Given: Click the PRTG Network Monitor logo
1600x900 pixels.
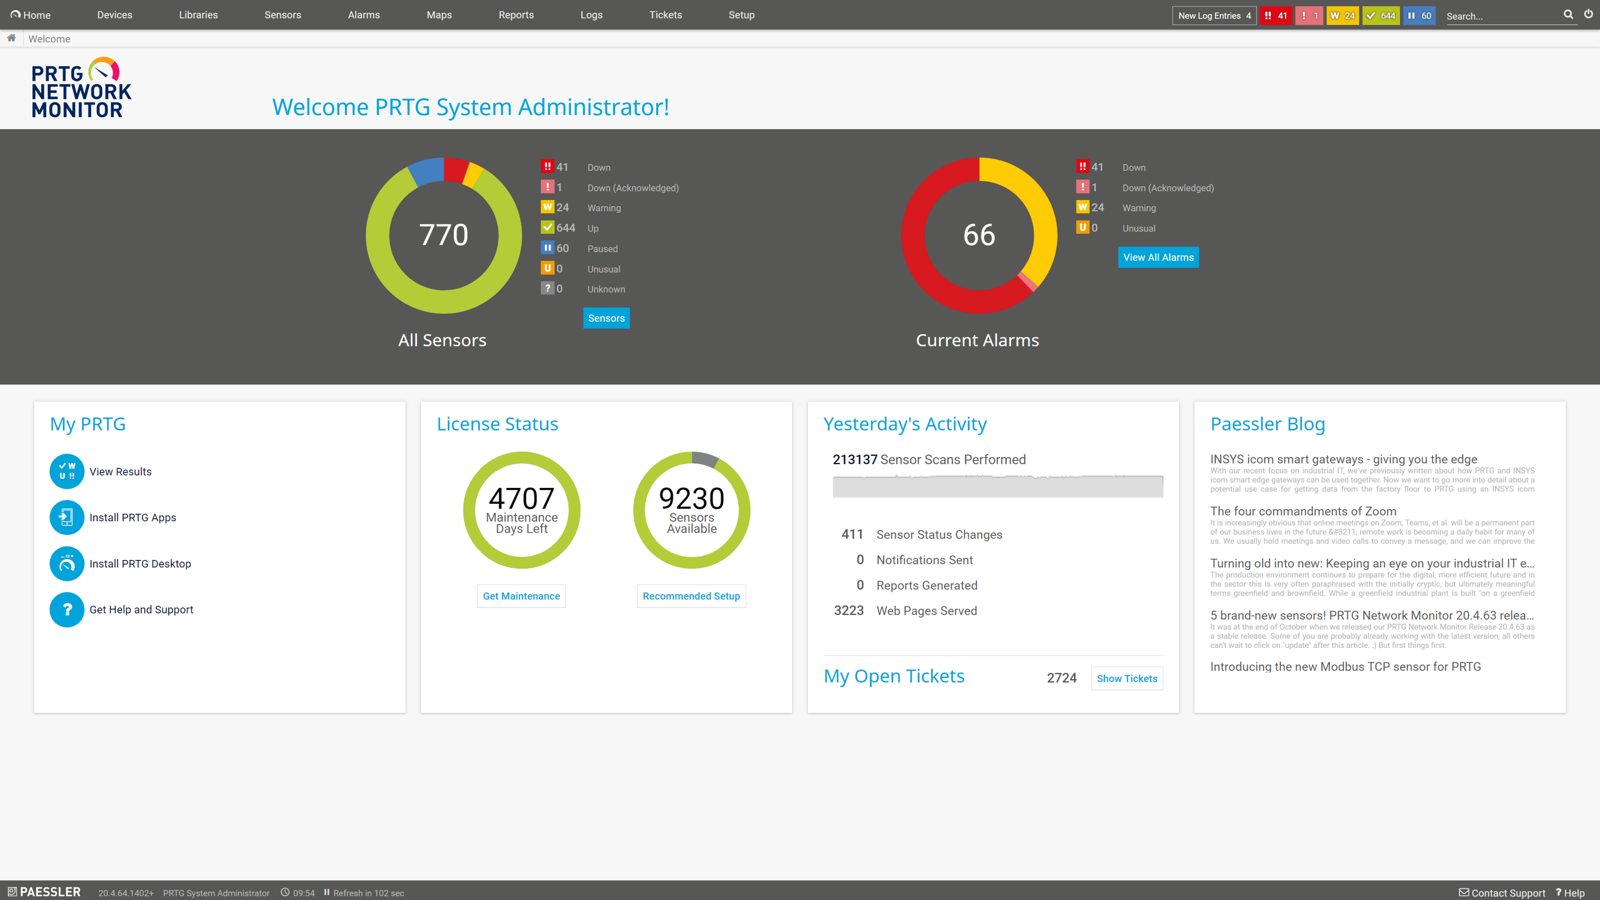Looking at the screenshot, I should pos(81,88).
